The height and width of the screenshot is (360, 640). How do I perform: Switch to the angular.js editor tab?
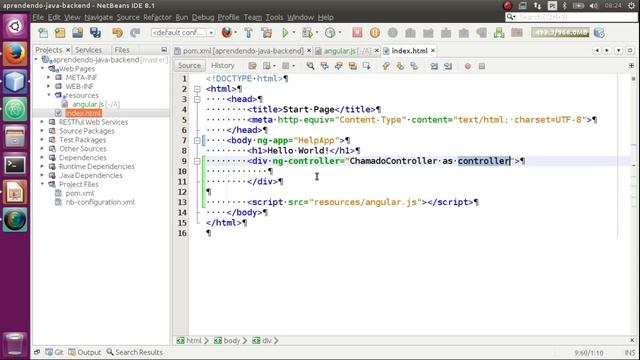tap(347, 51)
